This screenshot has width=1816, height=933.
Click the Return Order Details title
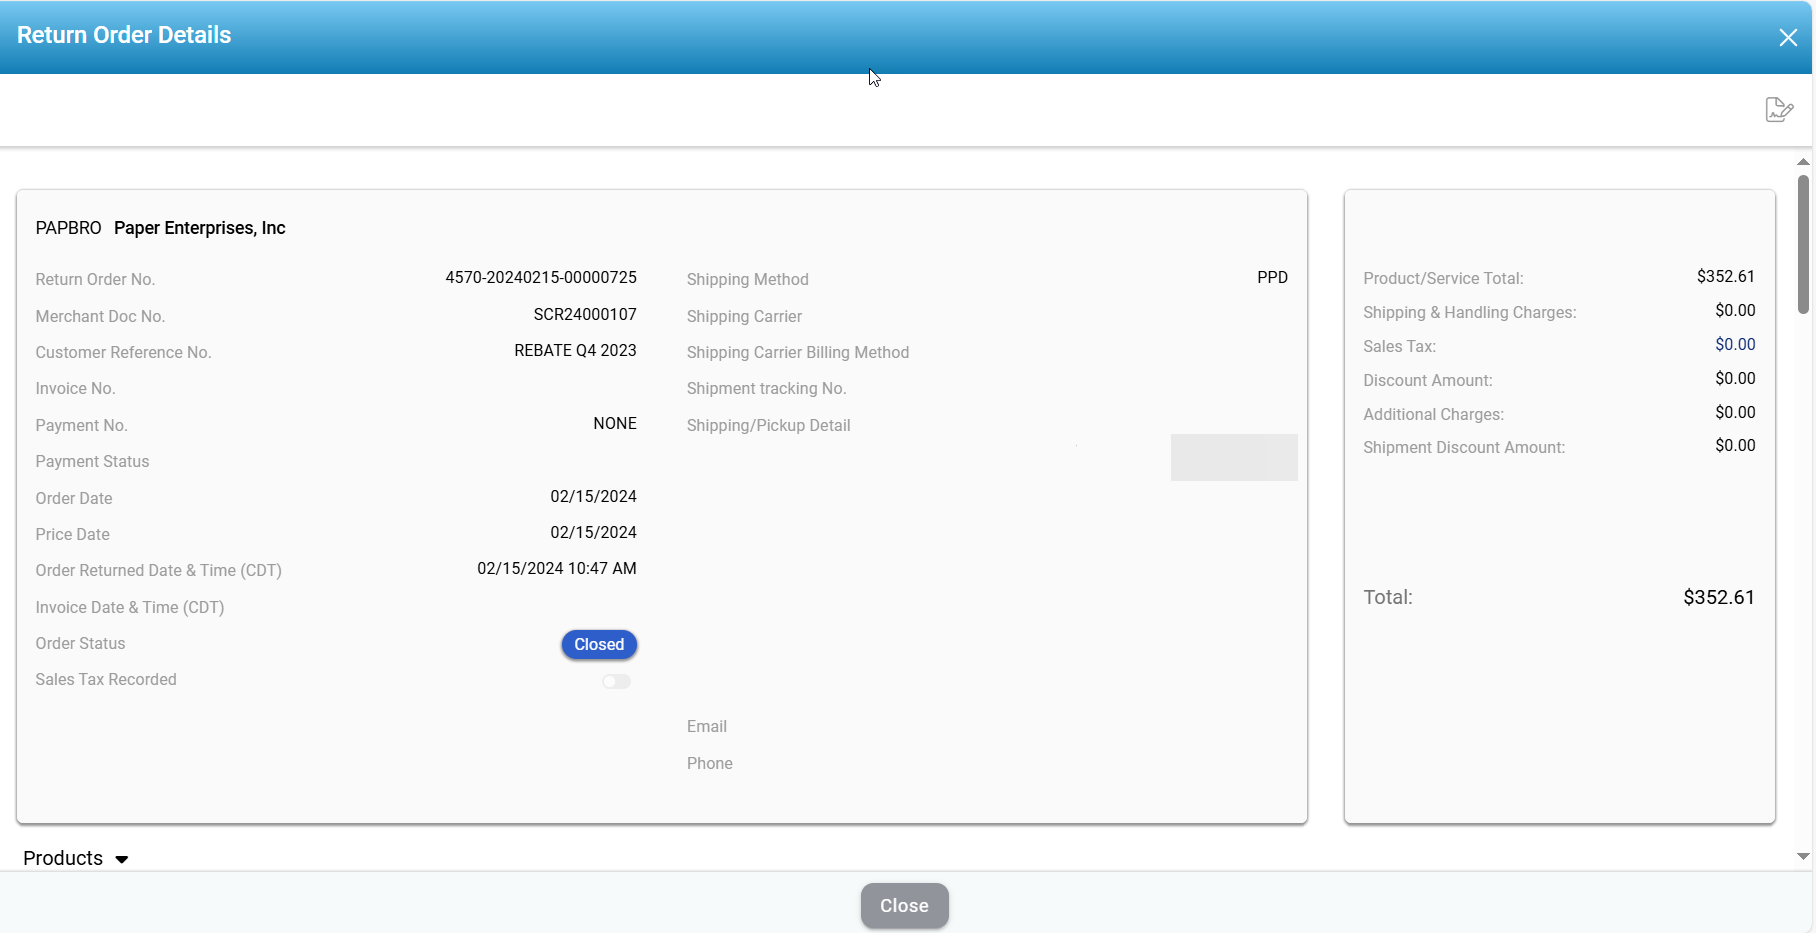click(x=124, y=35)
